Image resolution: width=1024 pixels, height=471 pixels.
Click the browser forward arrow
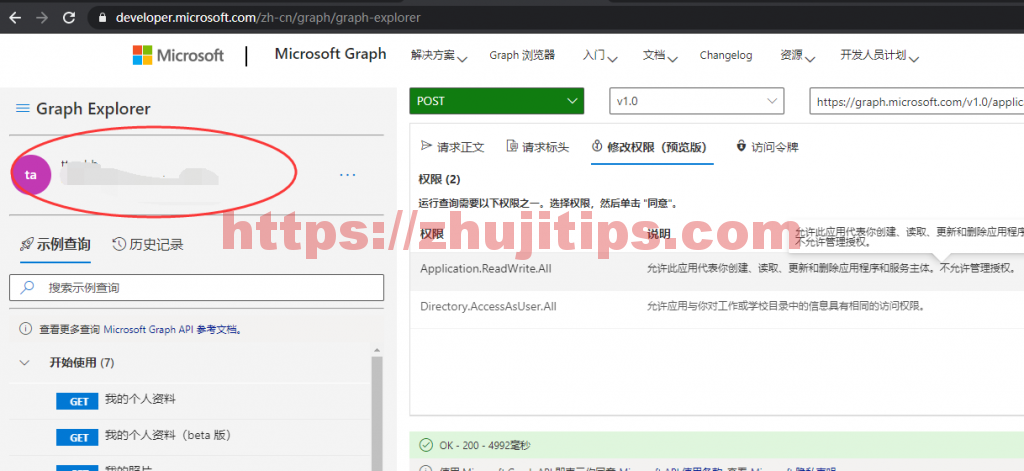[x=42, y=18]
